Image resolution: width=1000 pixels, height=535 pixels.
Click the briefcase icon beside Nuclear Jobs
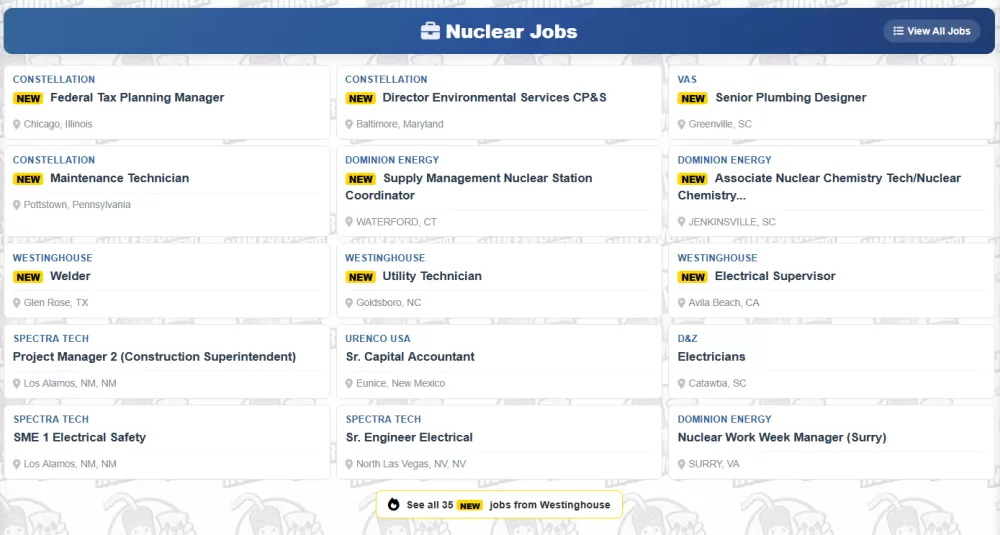[x=430, y=31]
